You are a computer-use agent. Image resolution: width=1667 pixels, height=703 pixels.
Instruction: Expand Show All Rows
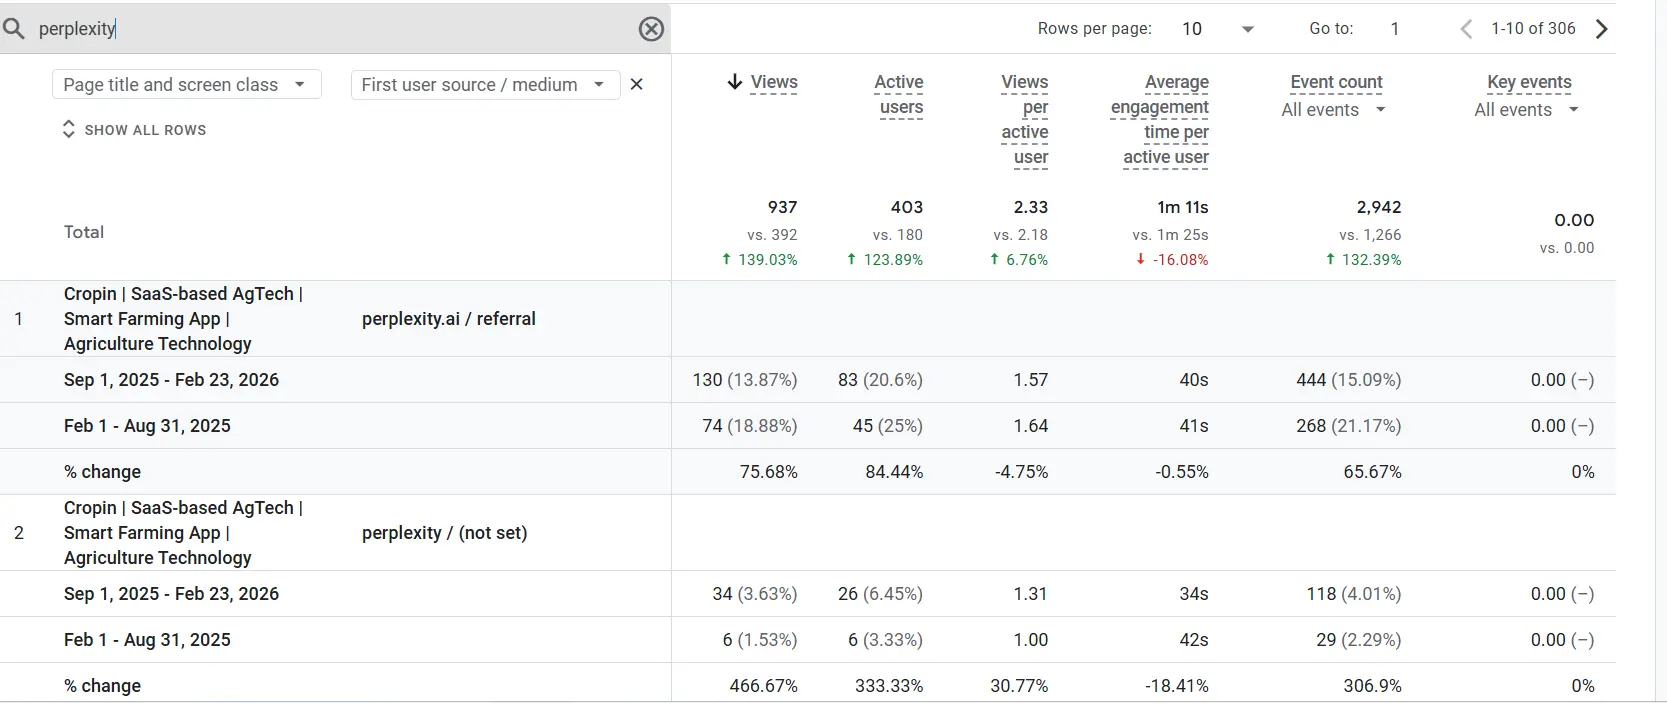point(134,130)
